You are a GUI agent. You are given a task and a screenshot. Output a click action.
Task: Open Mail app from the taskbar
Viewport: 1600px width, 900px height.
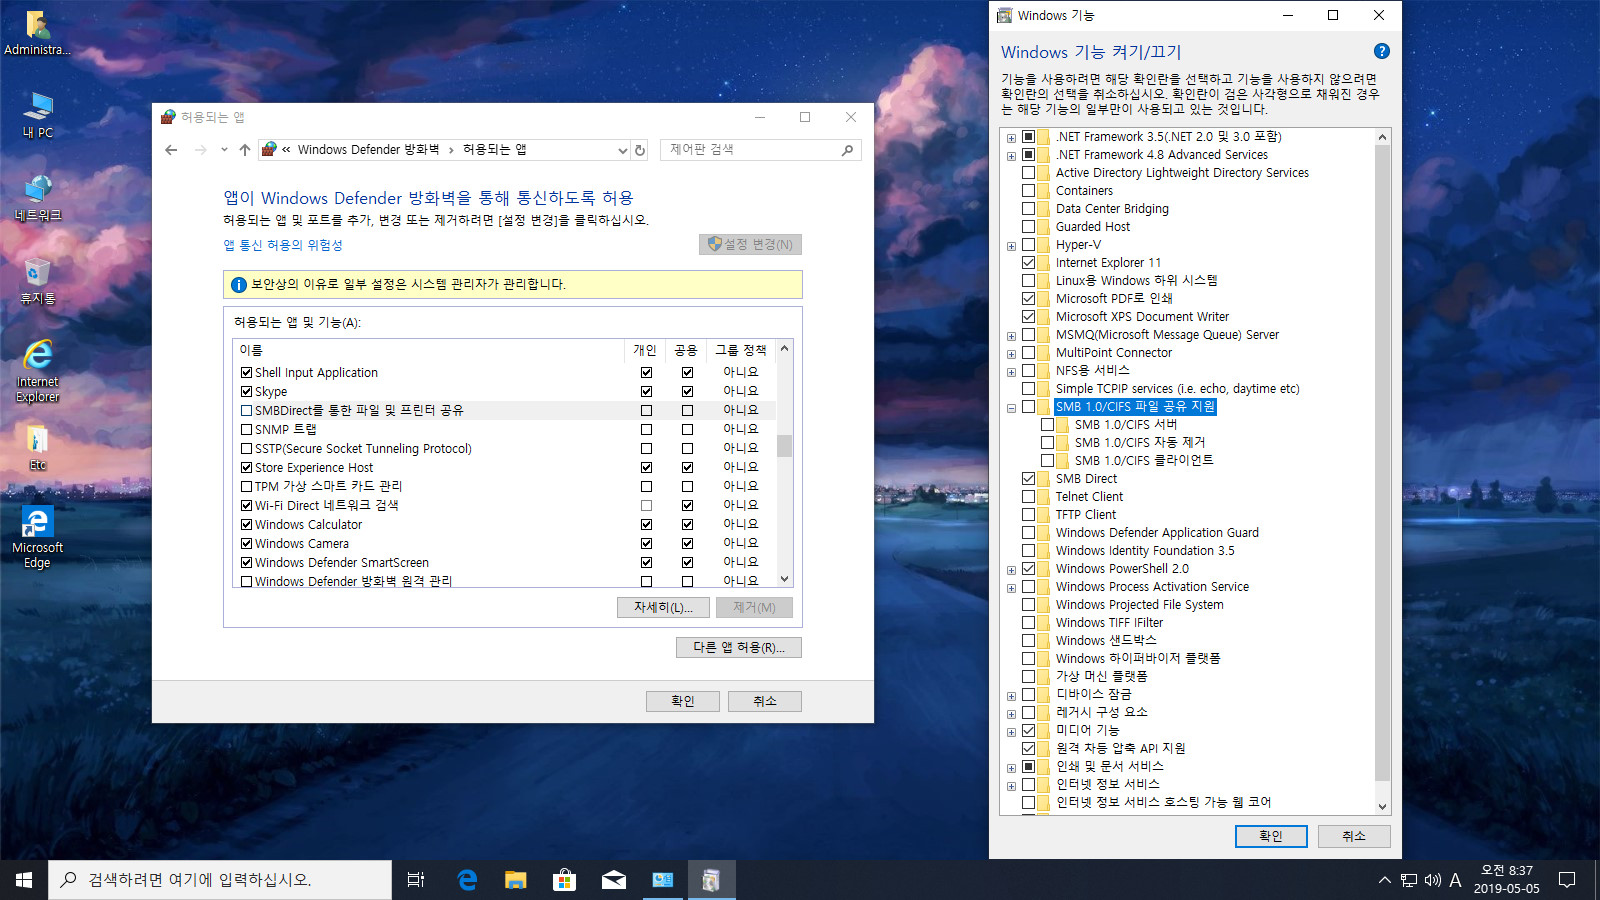pos(614,880)
